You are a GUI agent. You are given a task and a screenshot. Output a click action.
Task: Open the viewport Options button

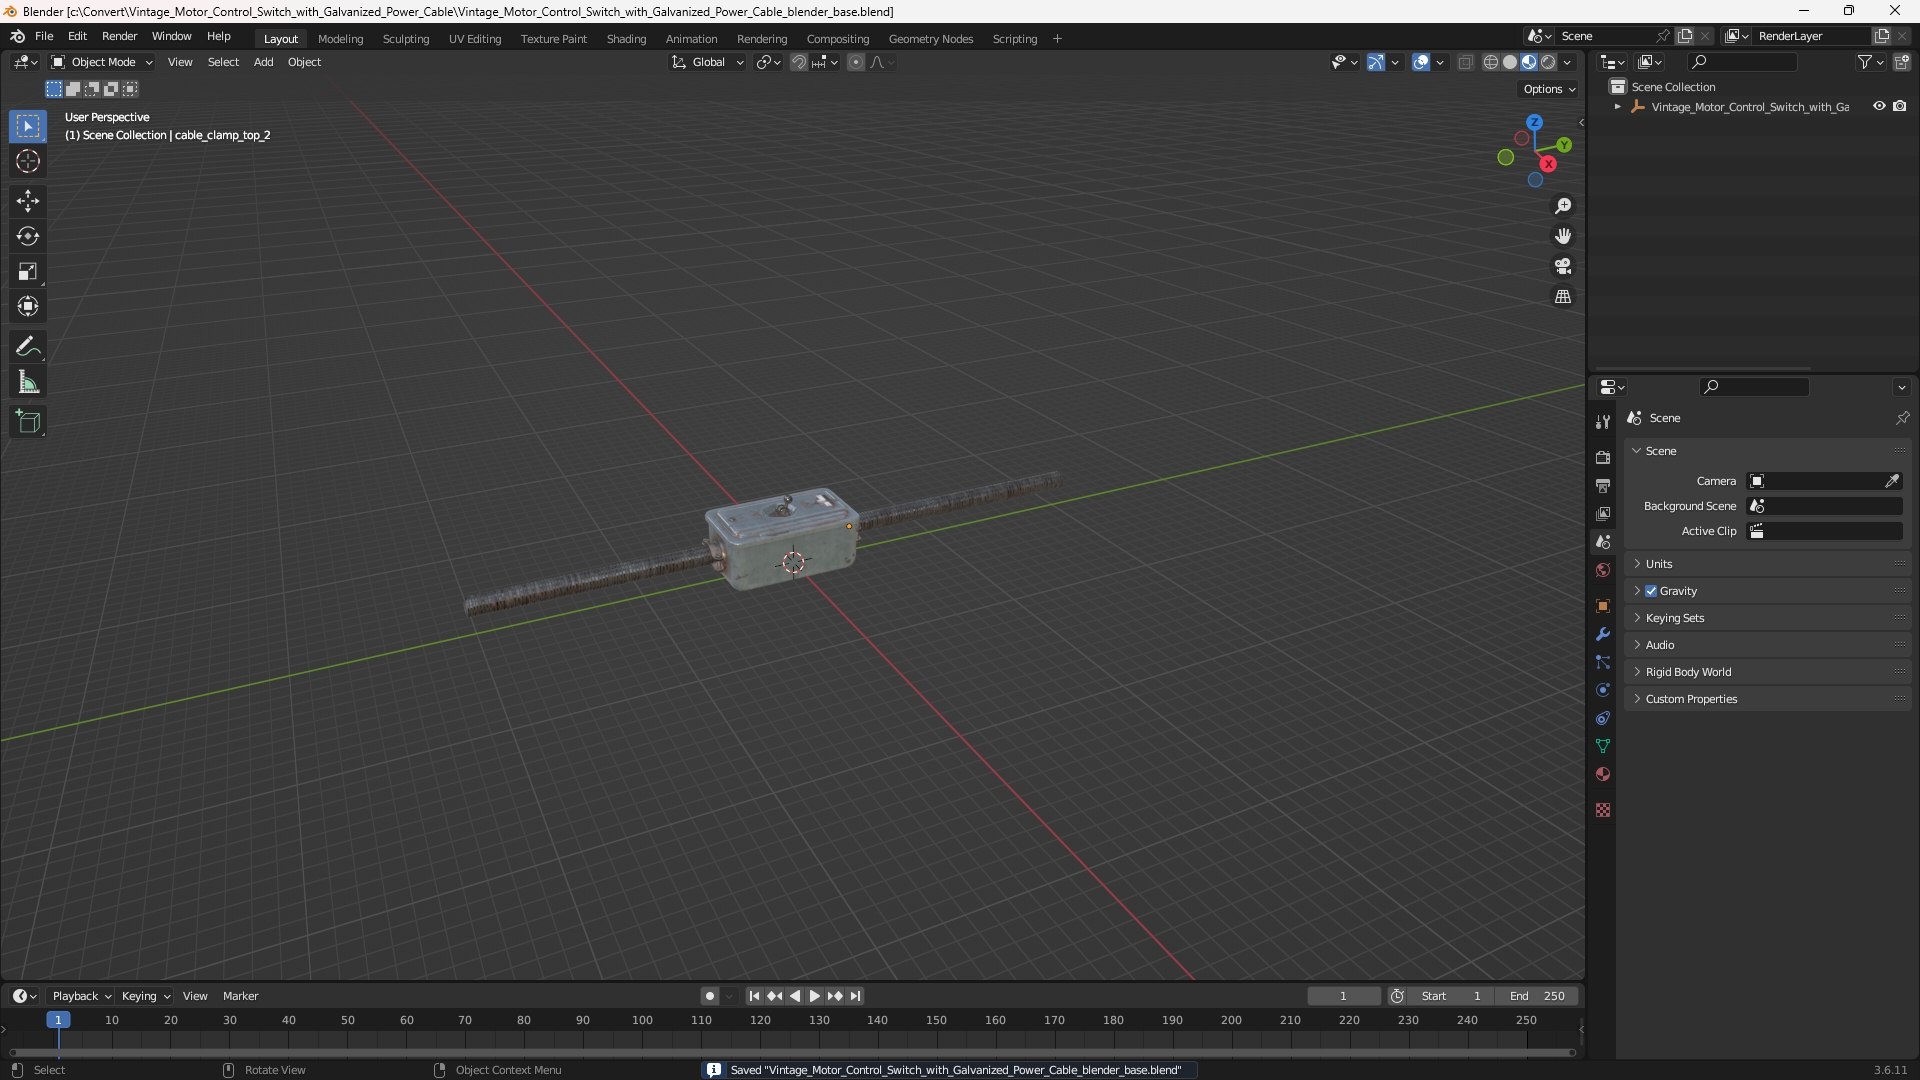(1548, 89)
